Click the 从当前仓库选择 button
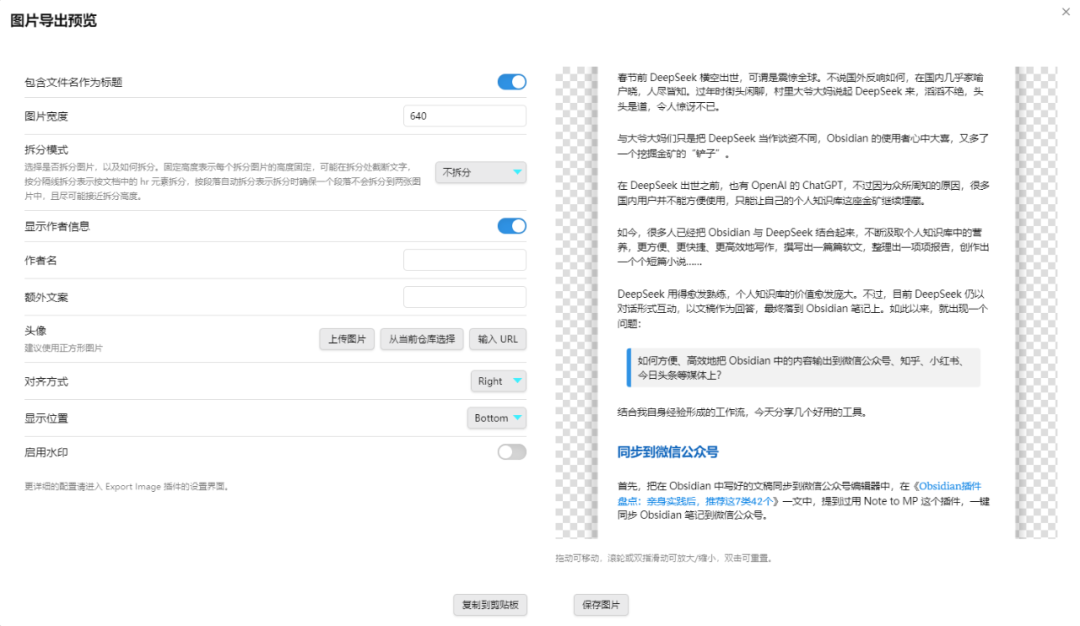Screen dimensions: 1080x626 pyautogui.click(x=422, y=339)
